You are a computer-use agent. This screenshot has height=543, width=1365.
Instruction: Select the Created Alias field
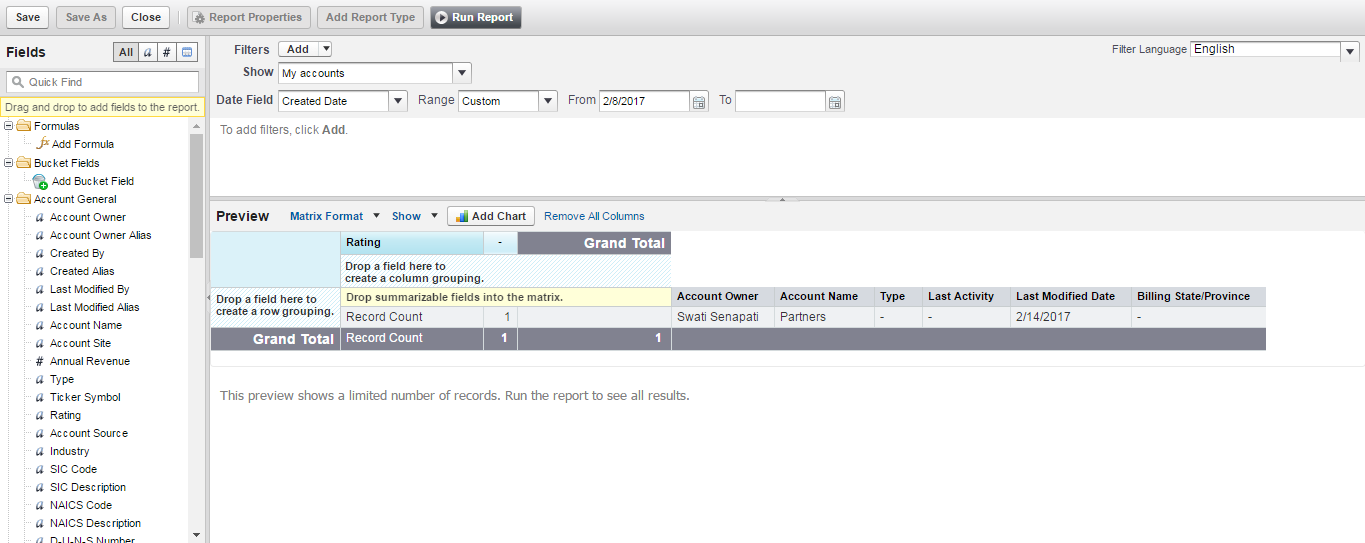(x=82, y=271)
